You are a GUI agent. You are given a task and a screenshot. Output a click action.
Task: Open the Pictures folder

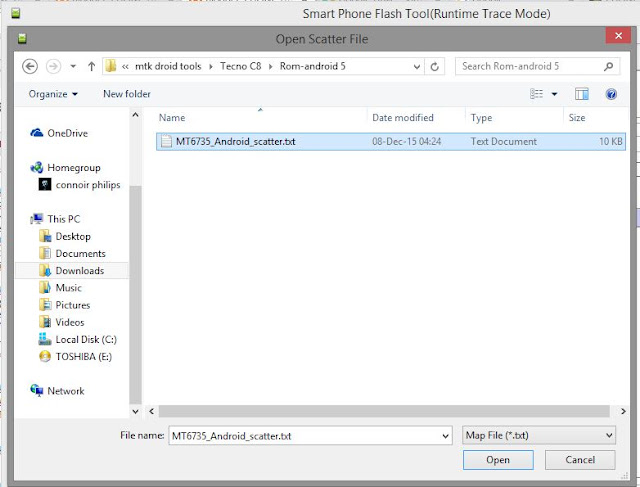pos(73,305)
